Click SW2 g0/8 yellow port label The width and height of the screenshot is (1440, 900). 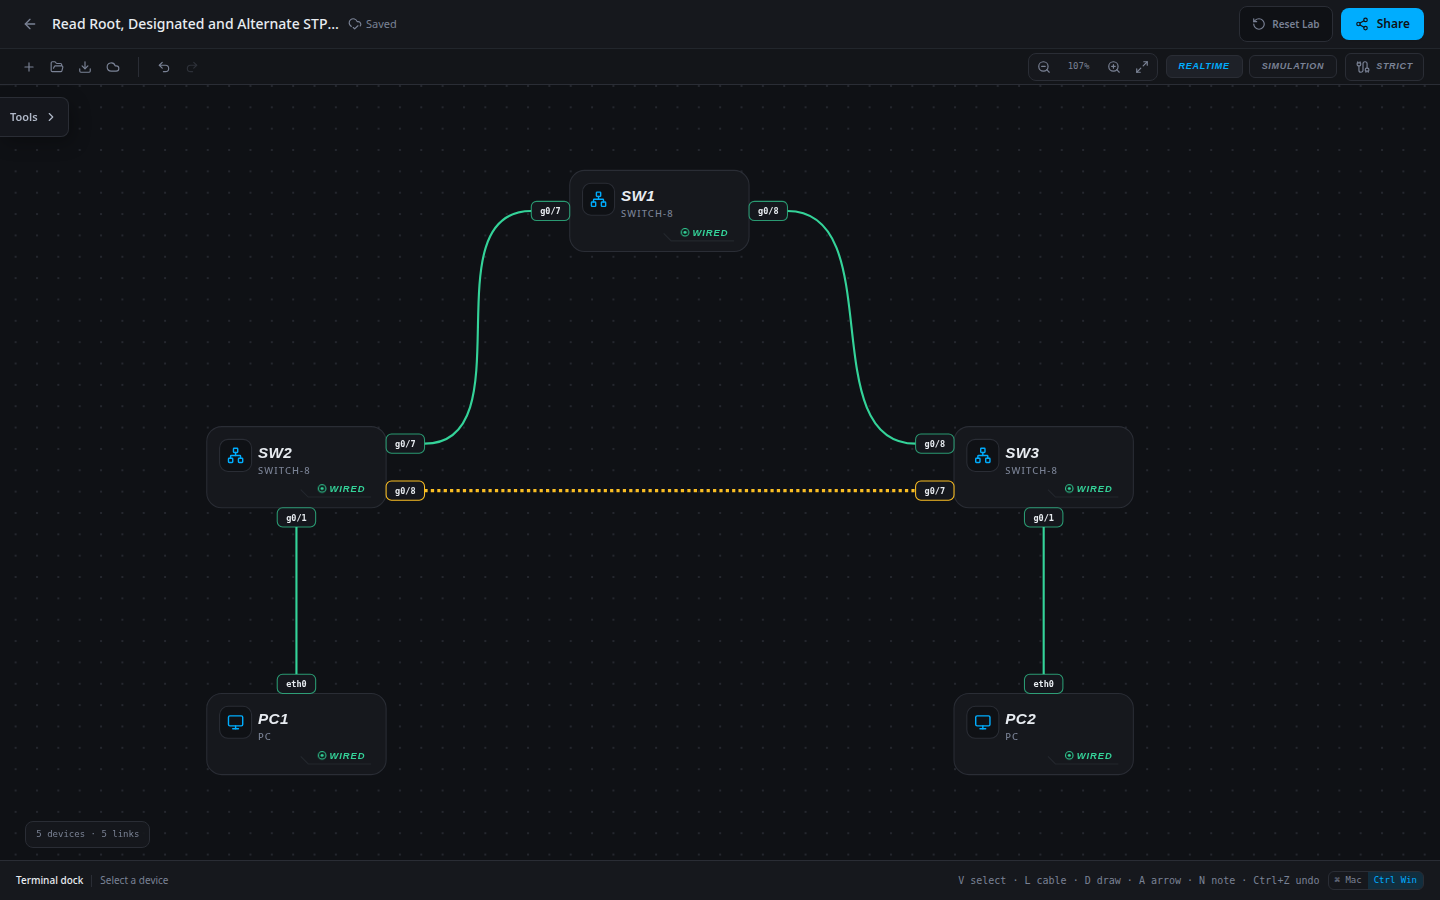[405, 491]
